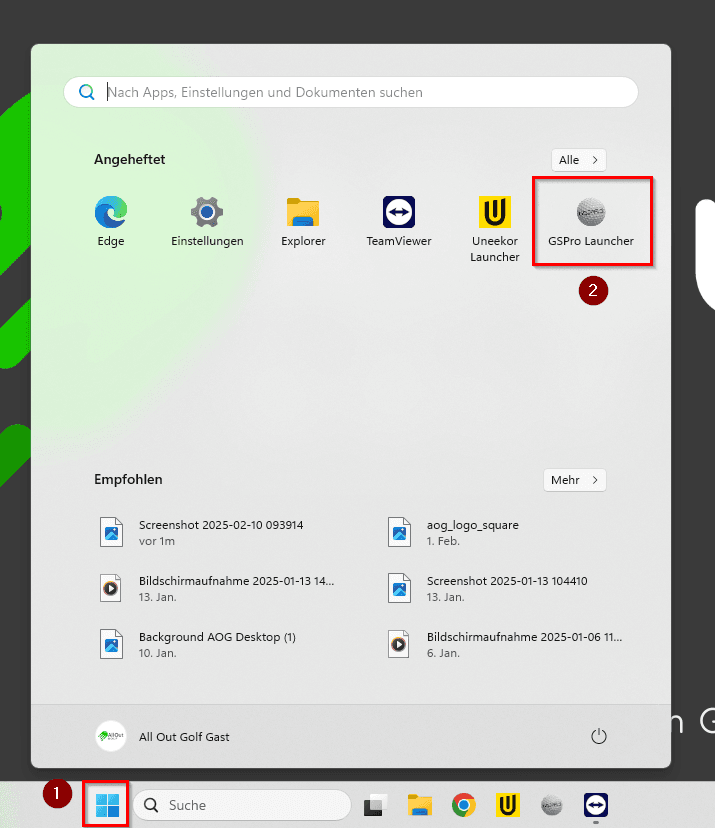Viewport: 715px width, 828px height.
Task: Click the All Out Golf Gast avatar
Action: pos(110,736)
